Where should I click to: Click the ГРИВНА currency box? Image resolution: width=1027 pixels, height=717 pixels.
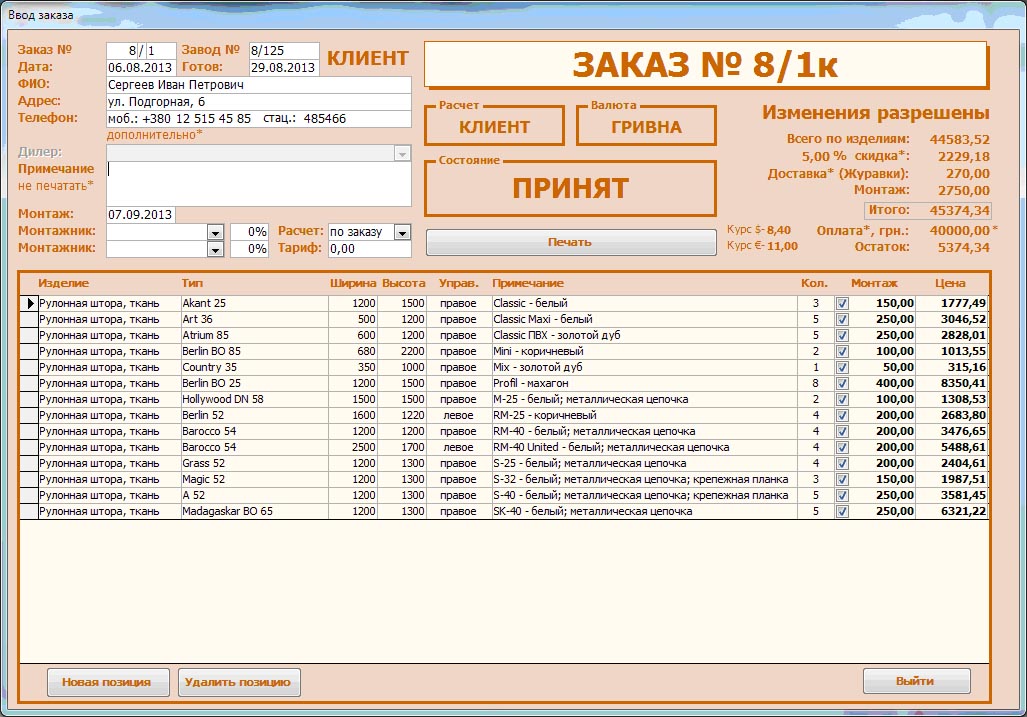pos(647,127)
